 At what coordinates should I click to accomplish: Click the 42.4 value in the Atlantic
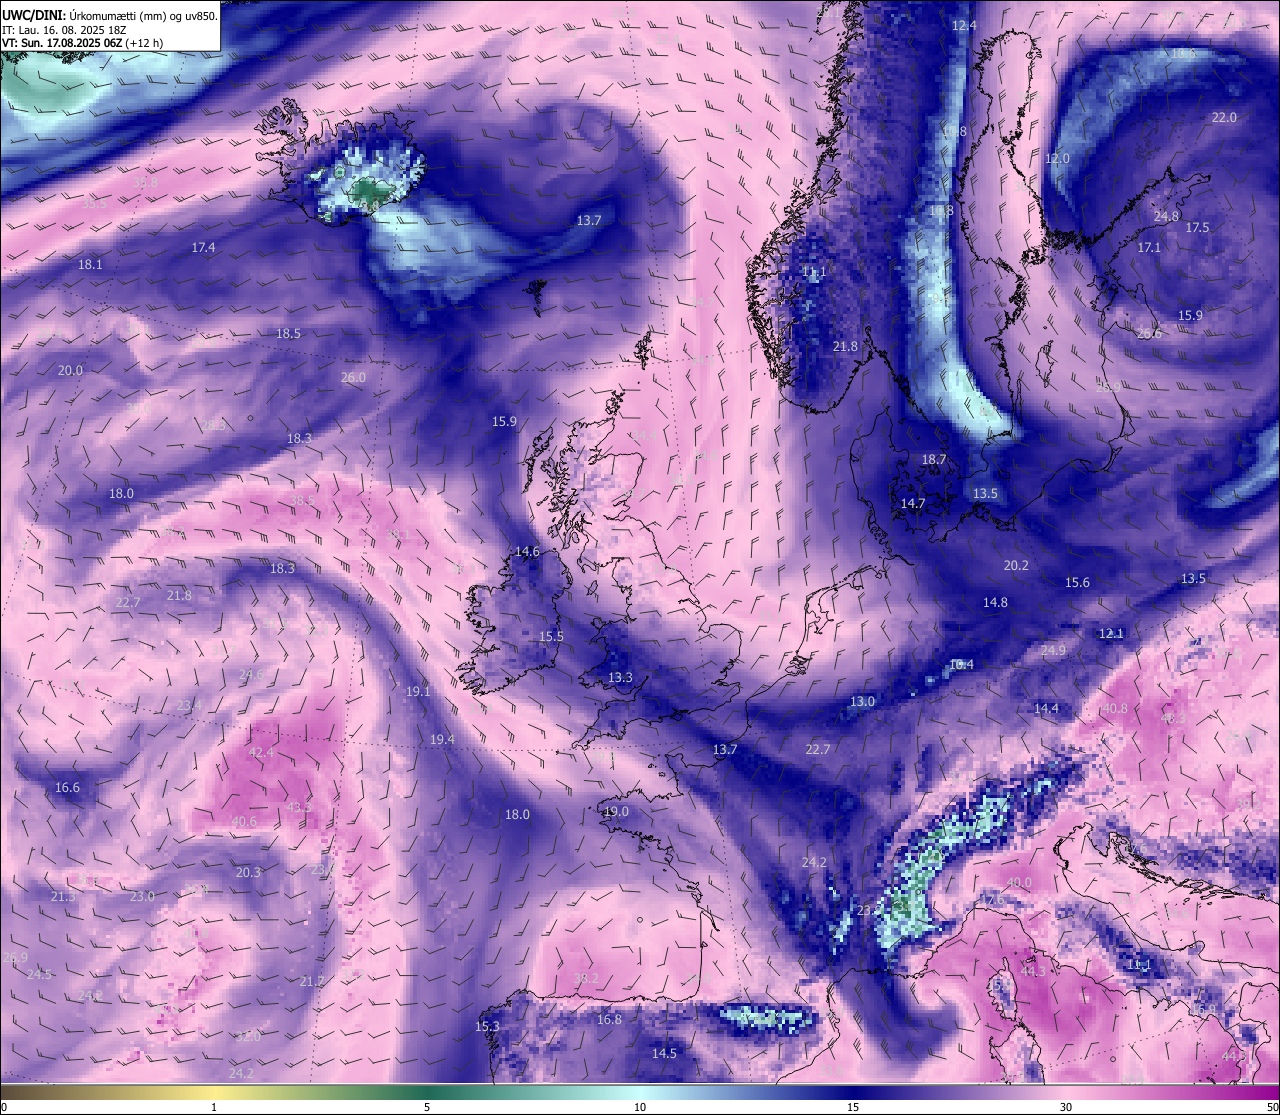click(261, 752)
